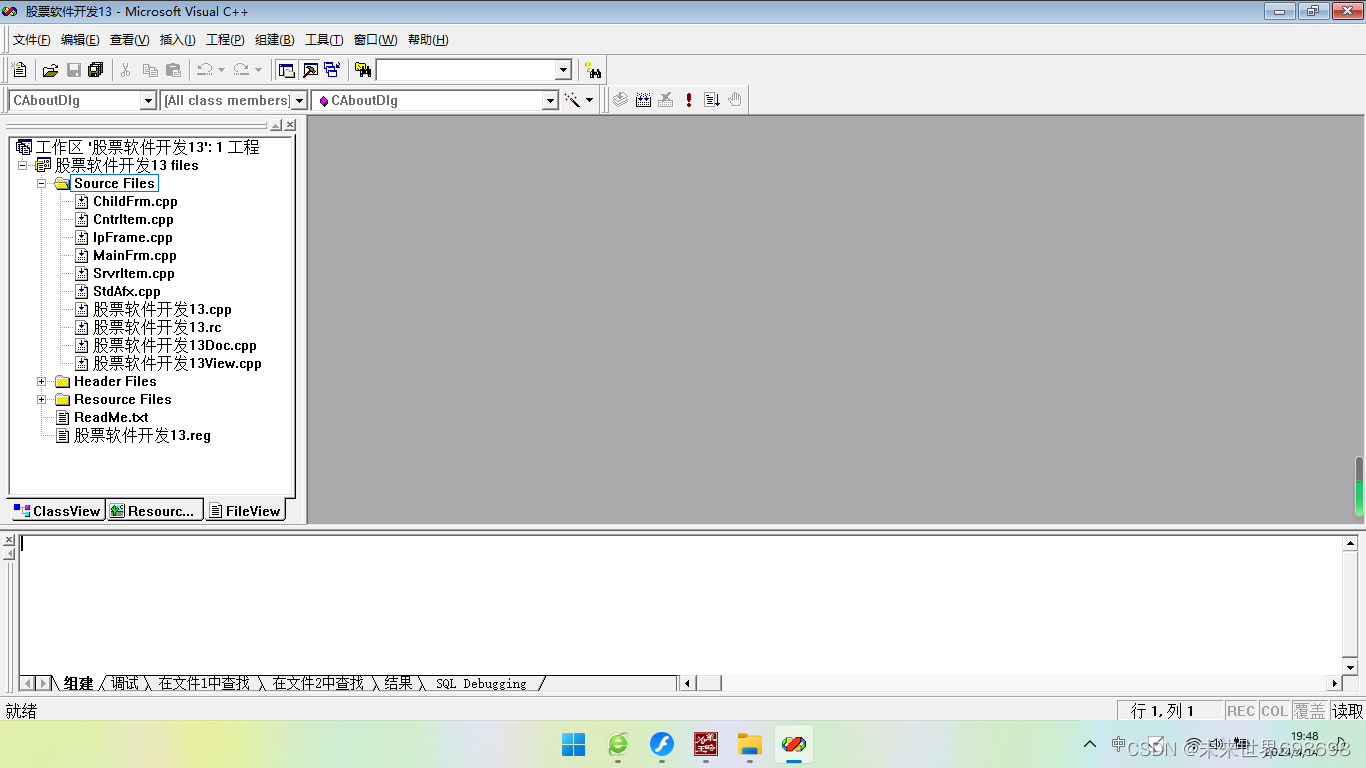Open the Window List icon
The height and width of the screenshot is (768, 1366).
332,70
